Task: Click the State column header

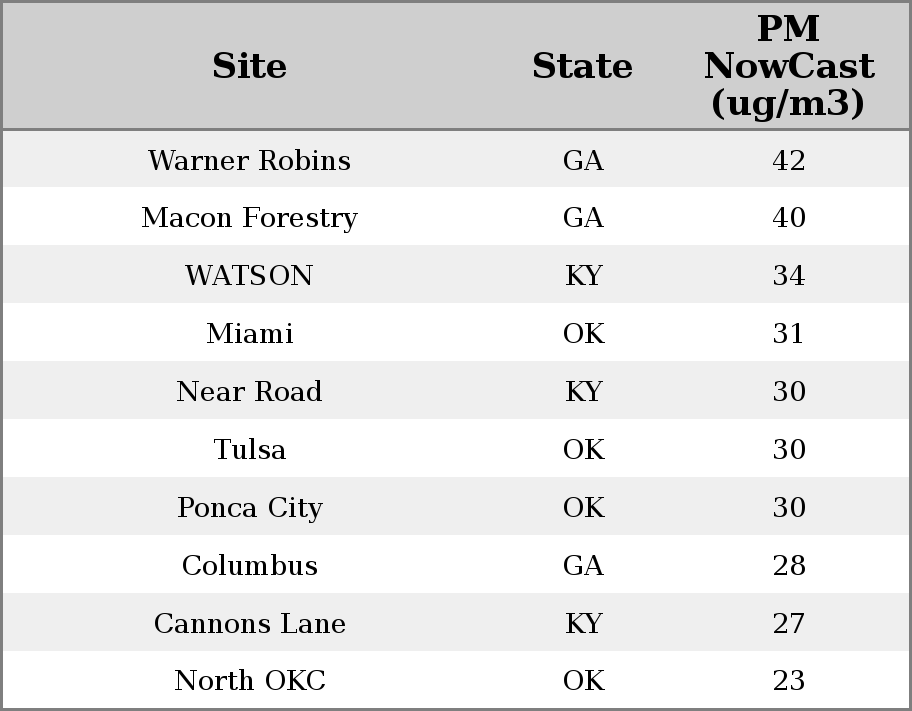Action: [582, 67]
